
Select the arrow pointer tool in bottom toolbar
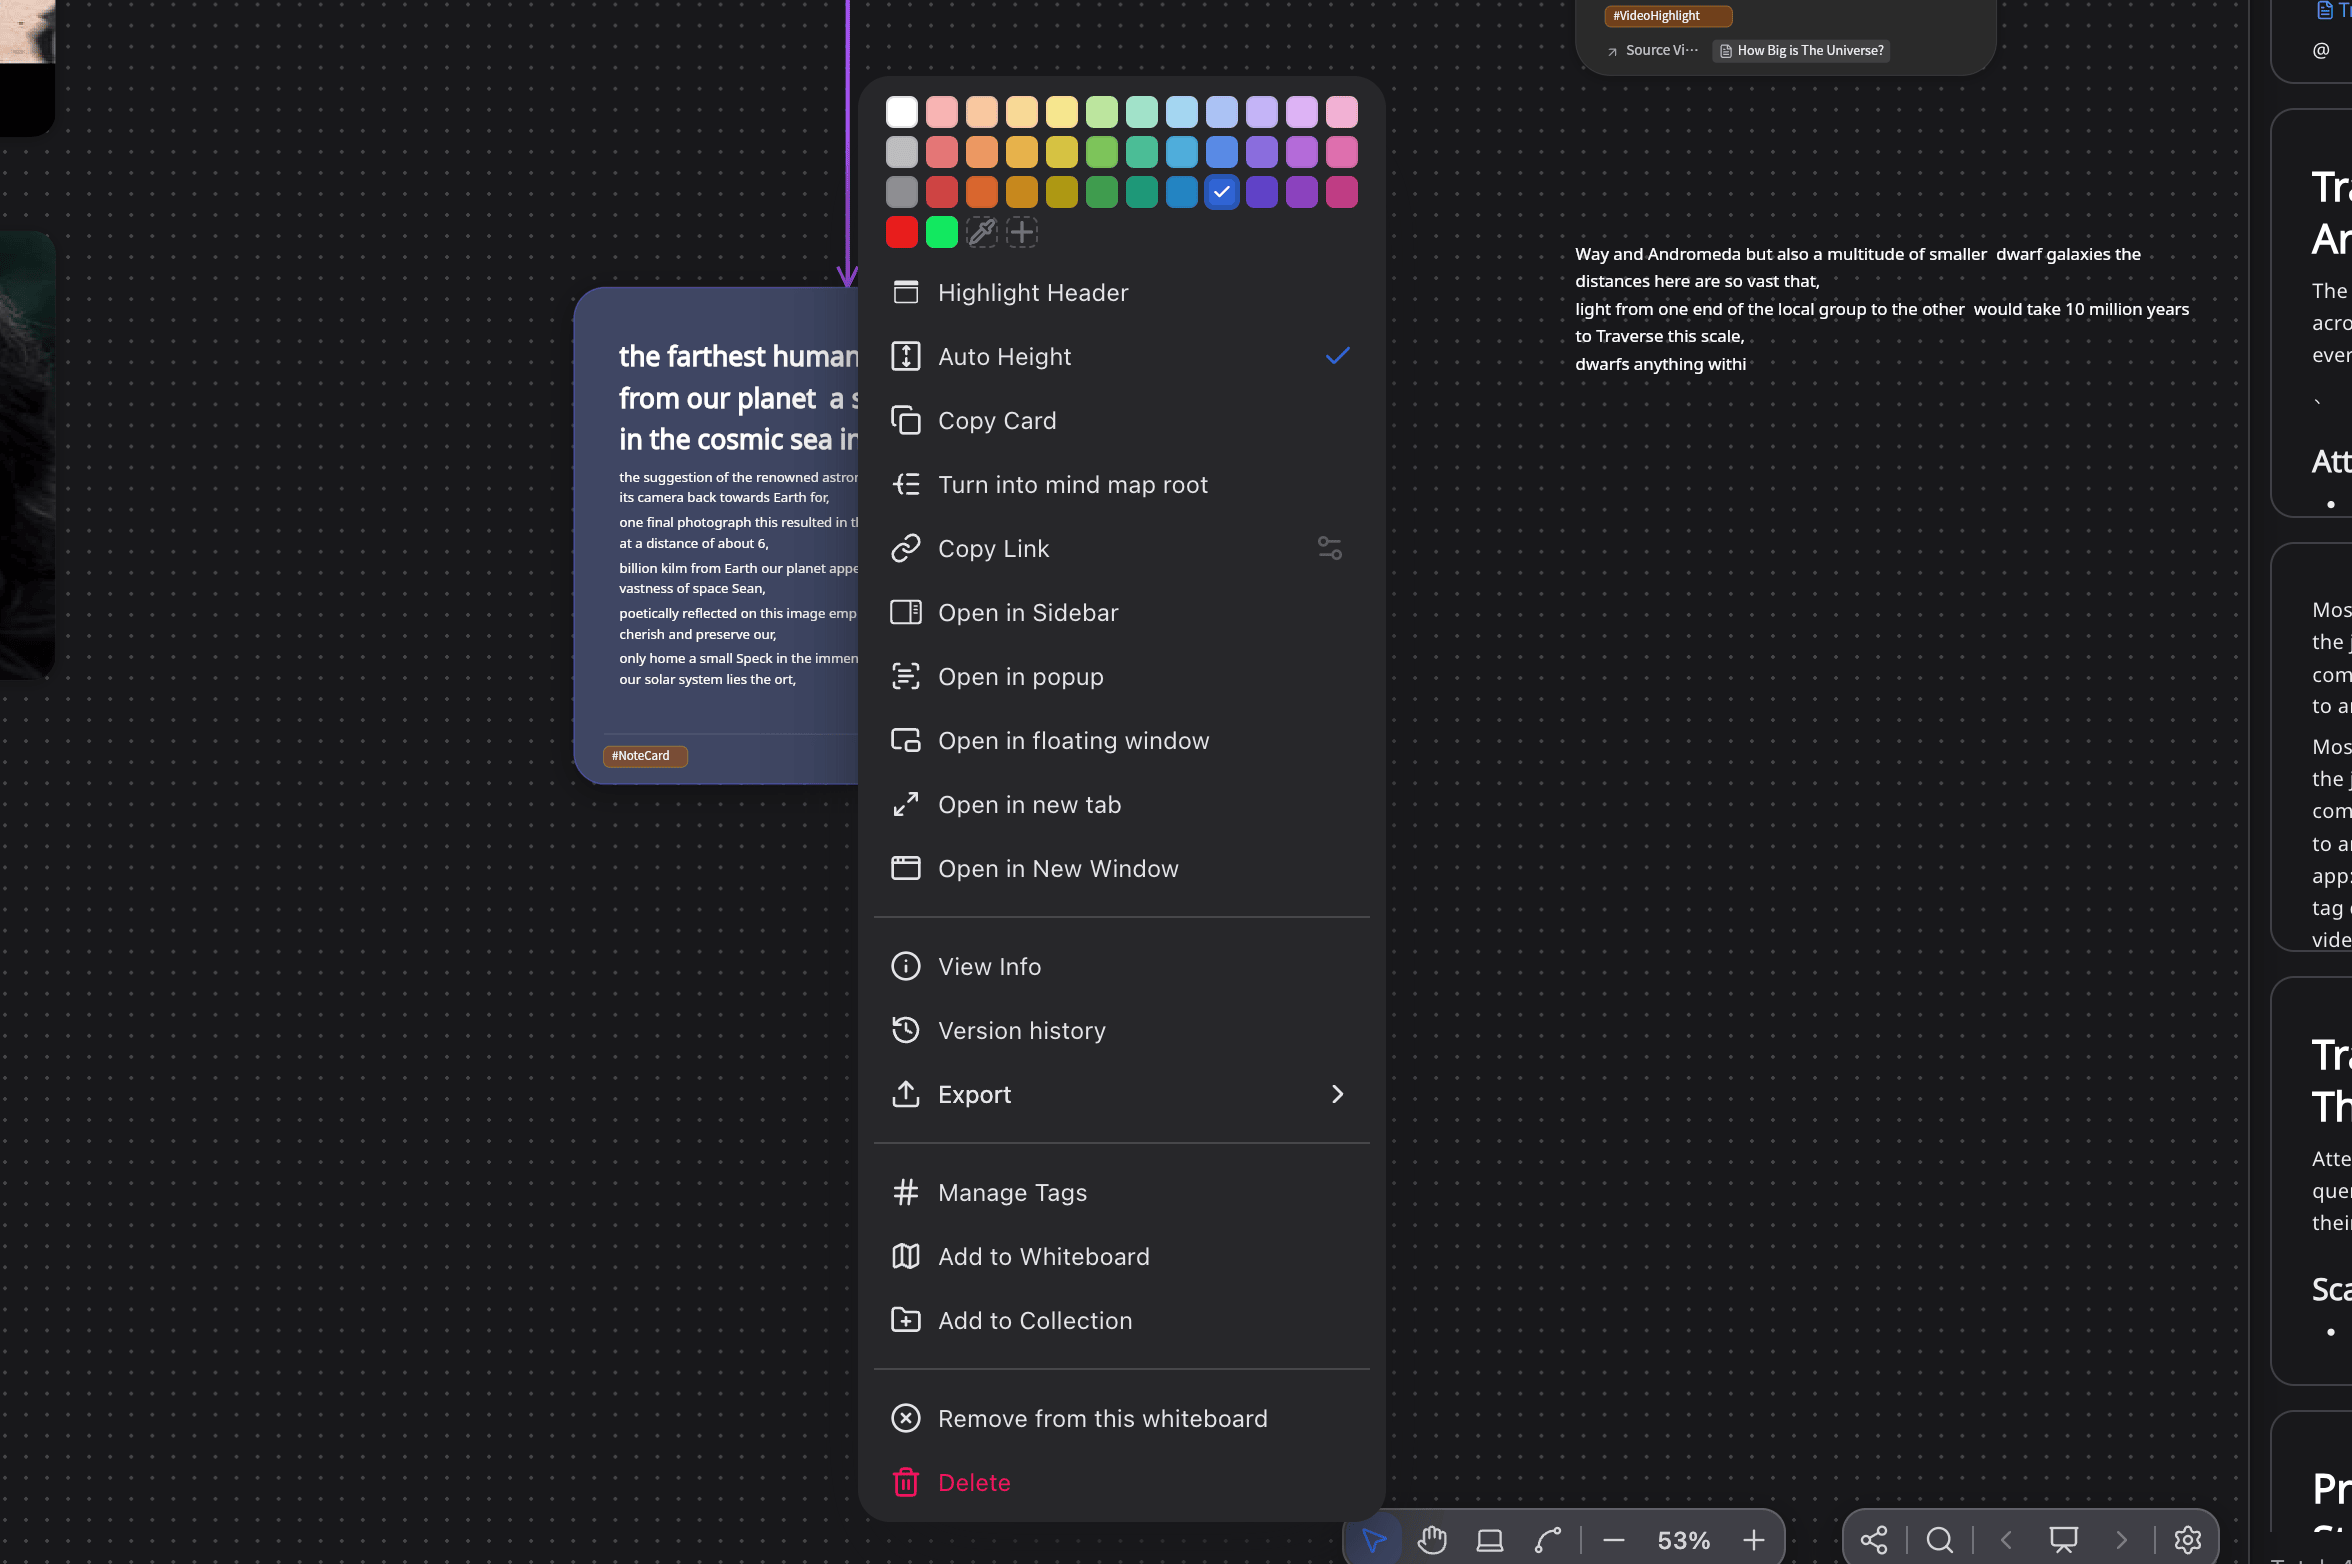point(1374,1540)
